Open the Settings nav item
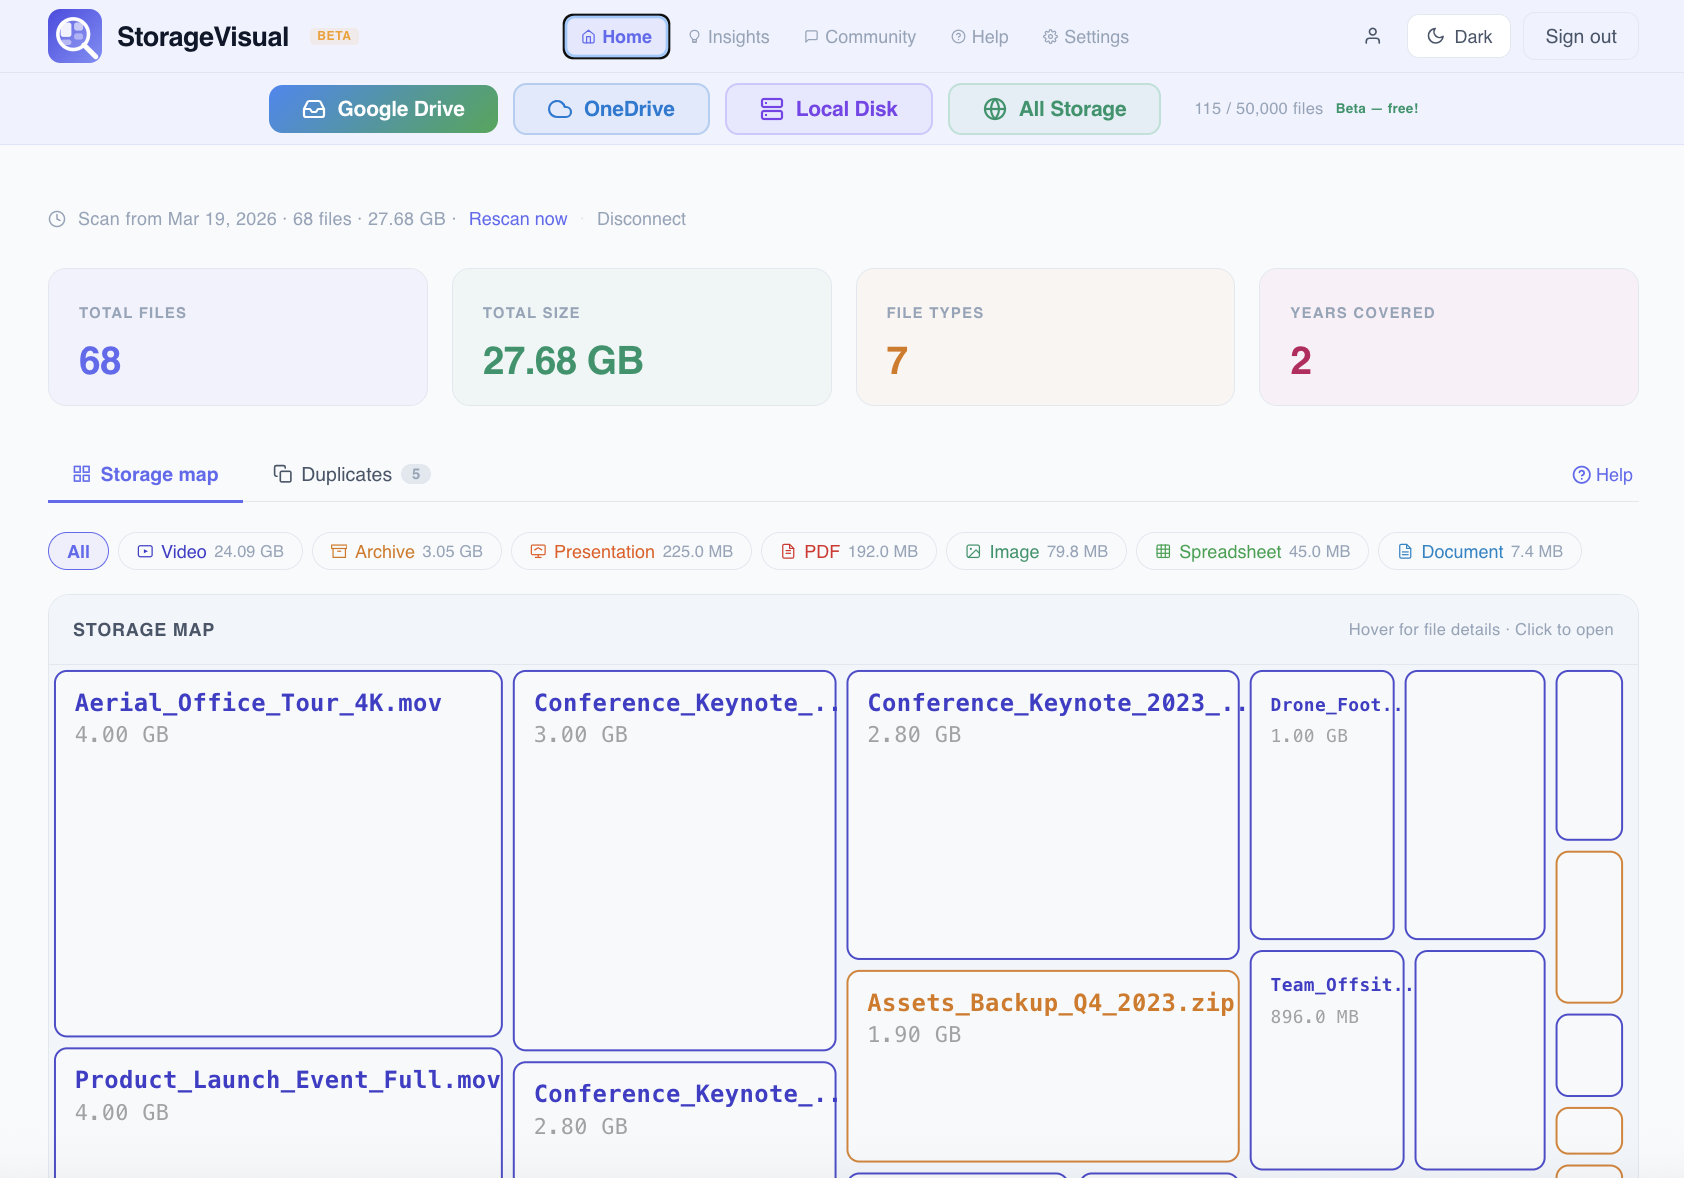Screen dimensions: 1684x1178 1086,37
